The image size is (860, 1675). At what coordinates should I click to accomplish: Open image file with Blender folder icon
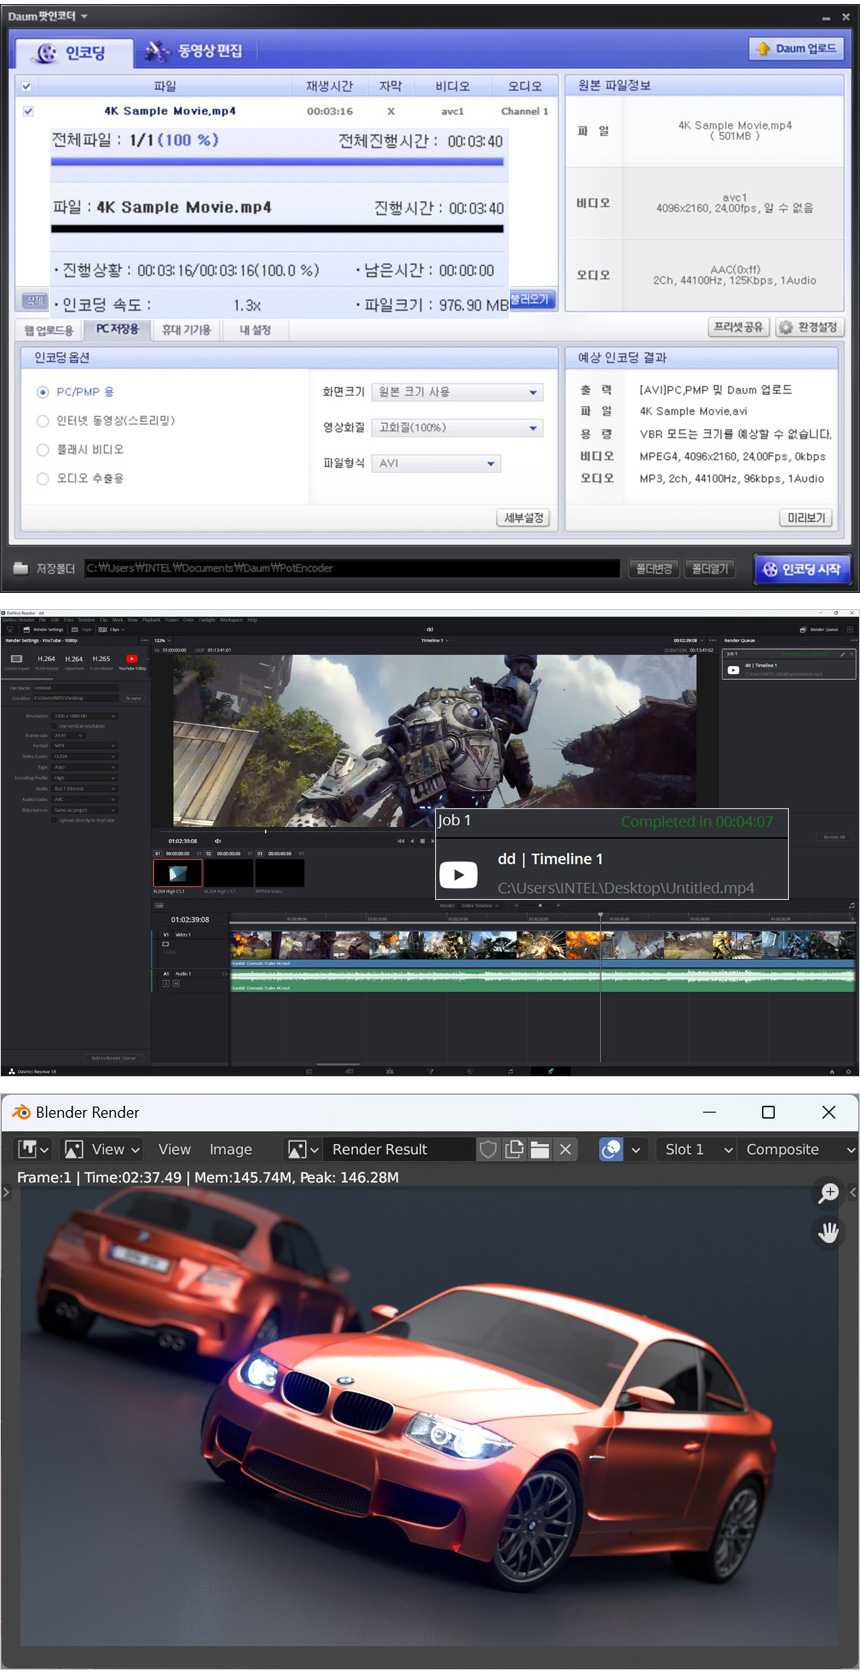coord(540,1149)
